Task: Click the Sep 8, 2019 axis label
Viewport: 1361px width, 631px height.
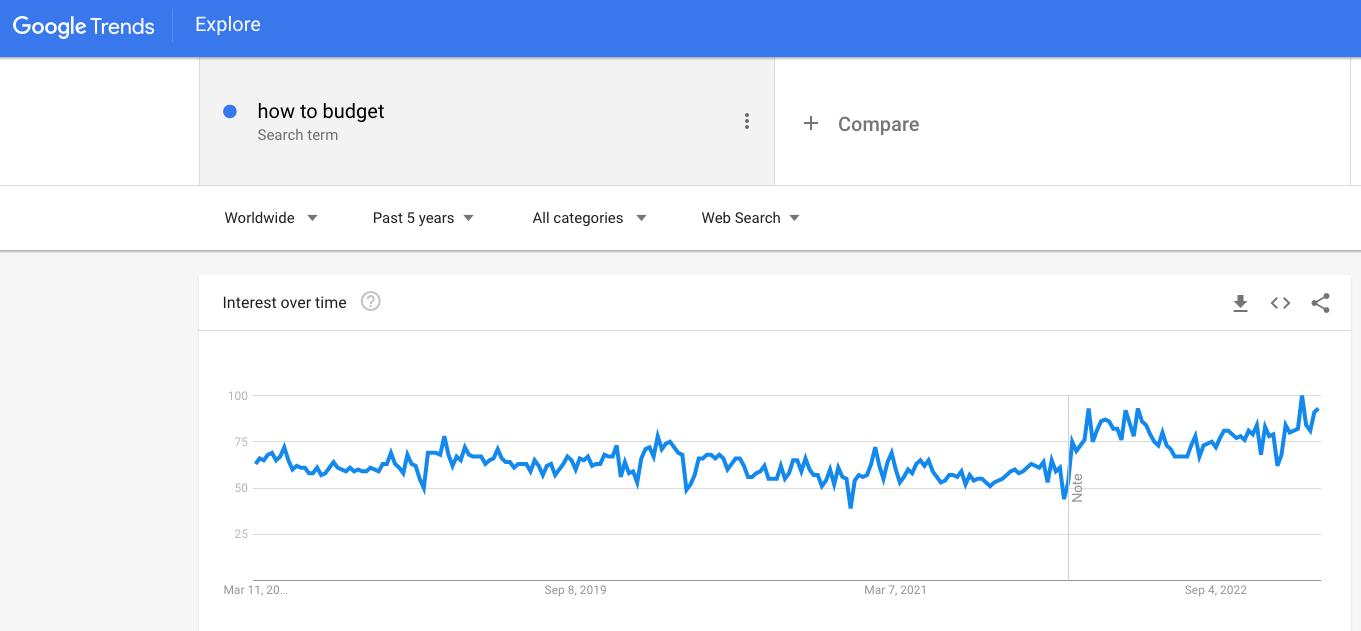Action: (x=575, y=590)
